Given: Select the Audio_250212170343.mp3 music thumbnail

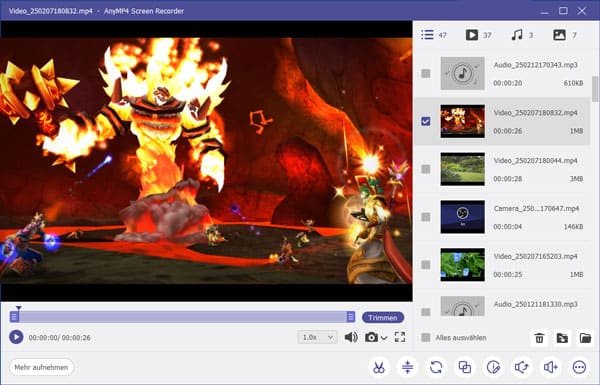Looking at the screenshot, I should click(462, 73).
